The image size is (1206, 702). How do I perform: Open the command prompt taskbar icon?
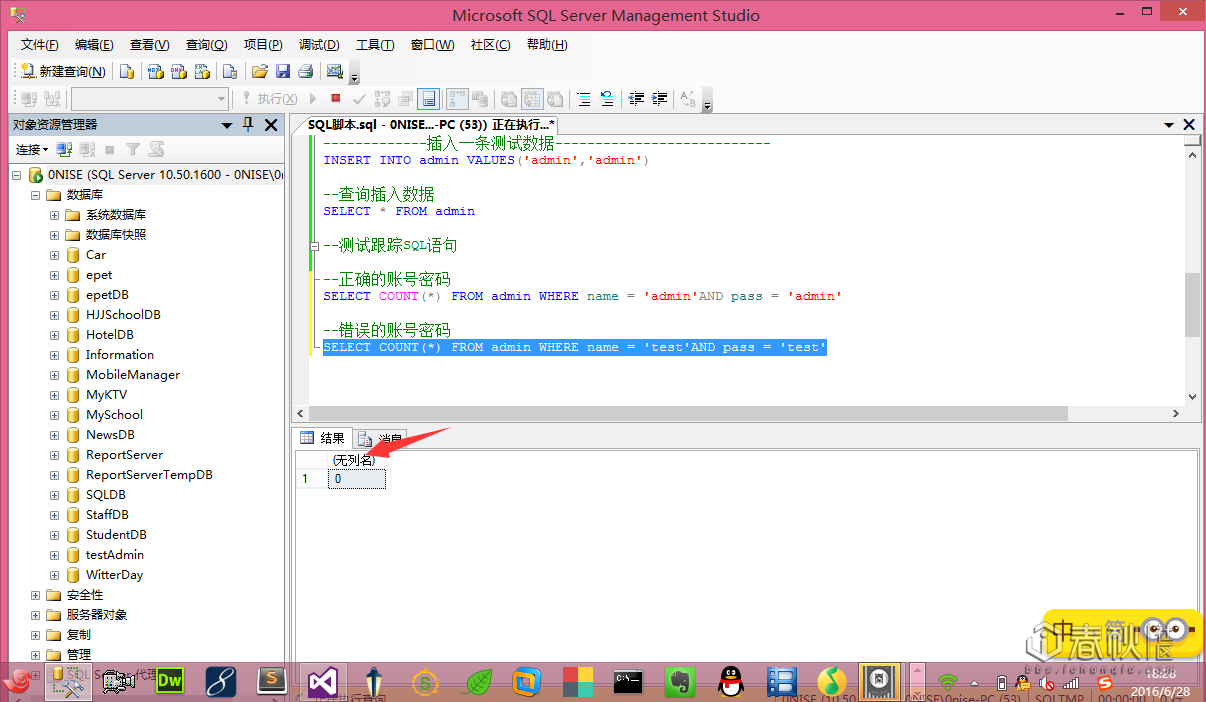click(628, 682)
